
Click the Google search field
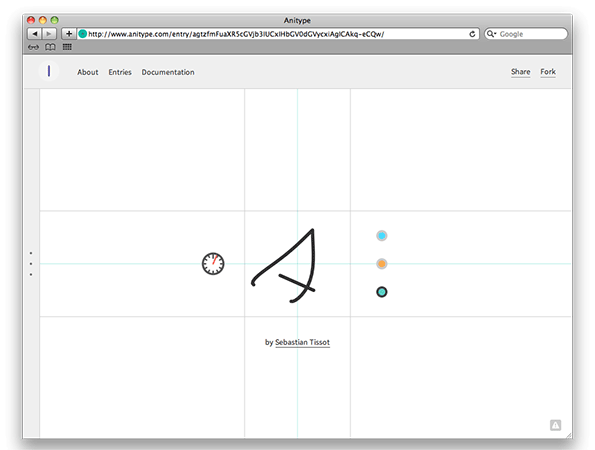pos(526,34)
